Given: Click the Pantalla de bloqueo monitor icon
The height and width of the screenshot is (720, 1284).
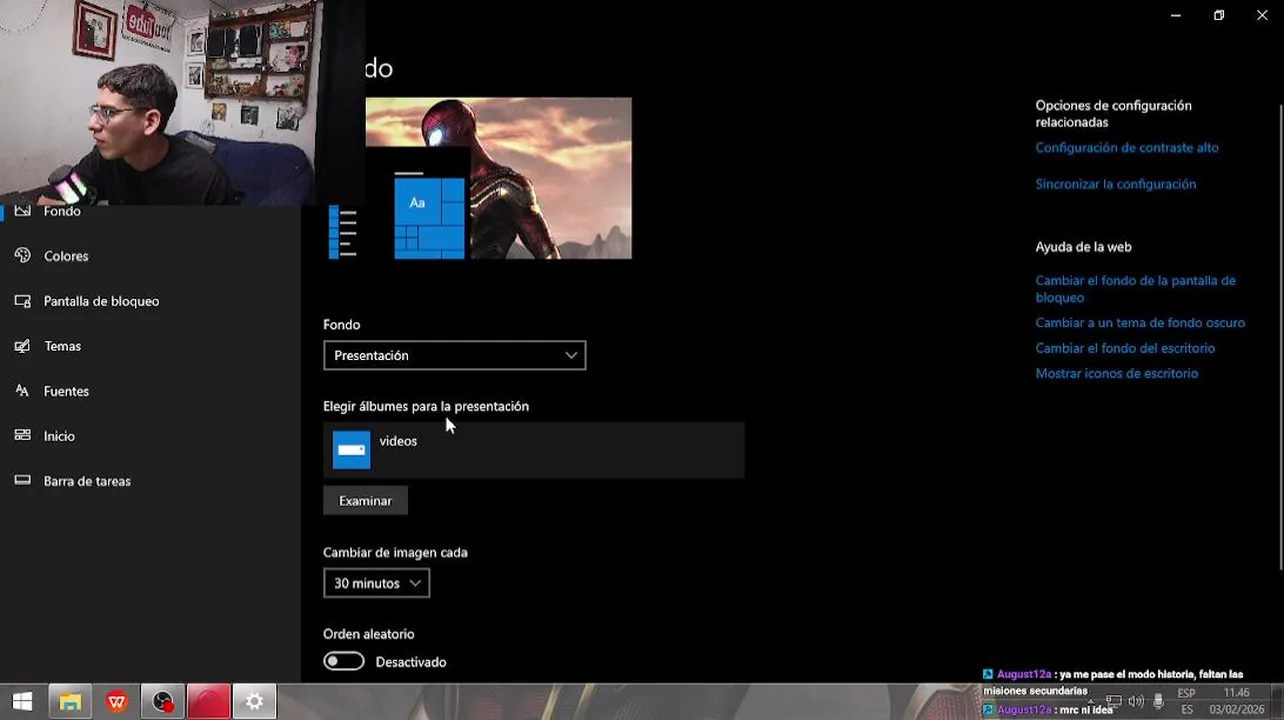Looking at the screenshot, I should pos(22,301).
